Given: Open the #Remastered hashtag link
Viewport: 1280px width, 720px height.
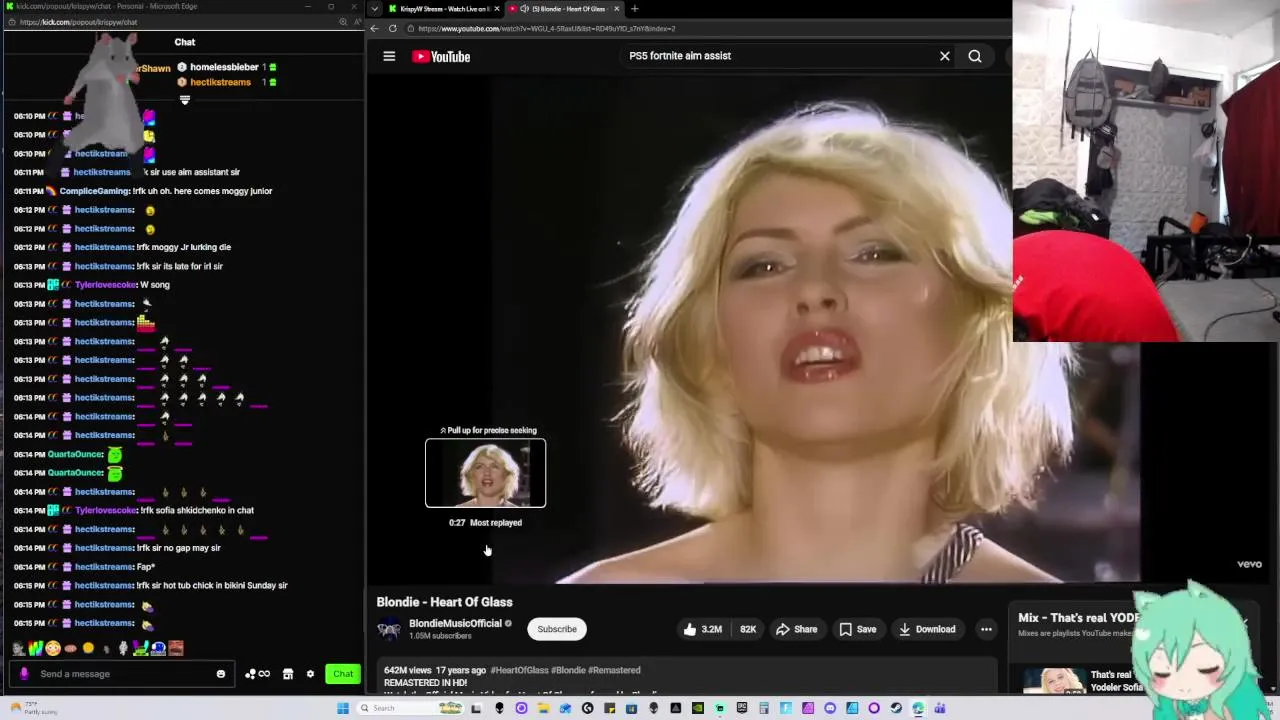Looking at the screenshot, I should point(614,670).
